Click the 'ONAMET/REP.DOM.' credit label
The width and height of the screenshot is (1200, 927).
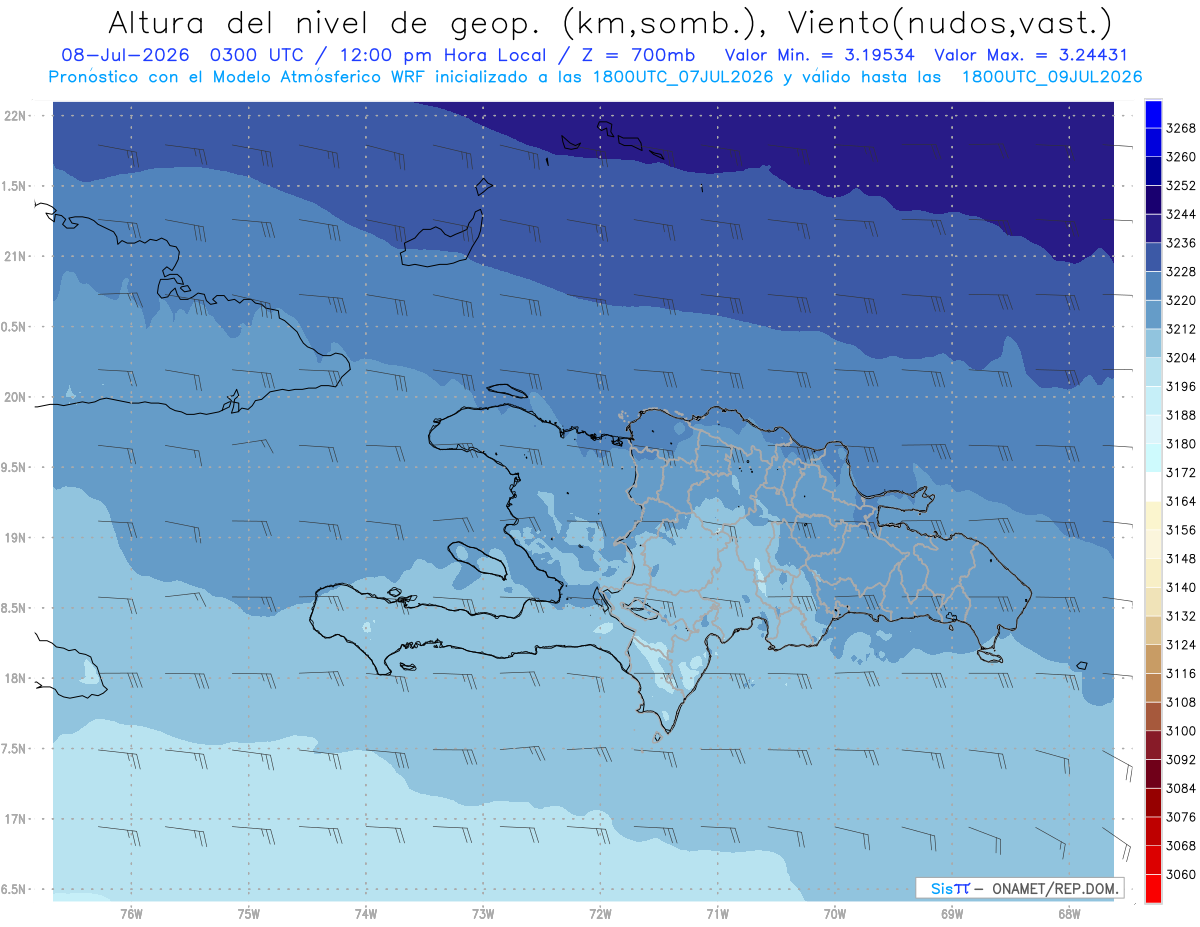(1055, 888)
